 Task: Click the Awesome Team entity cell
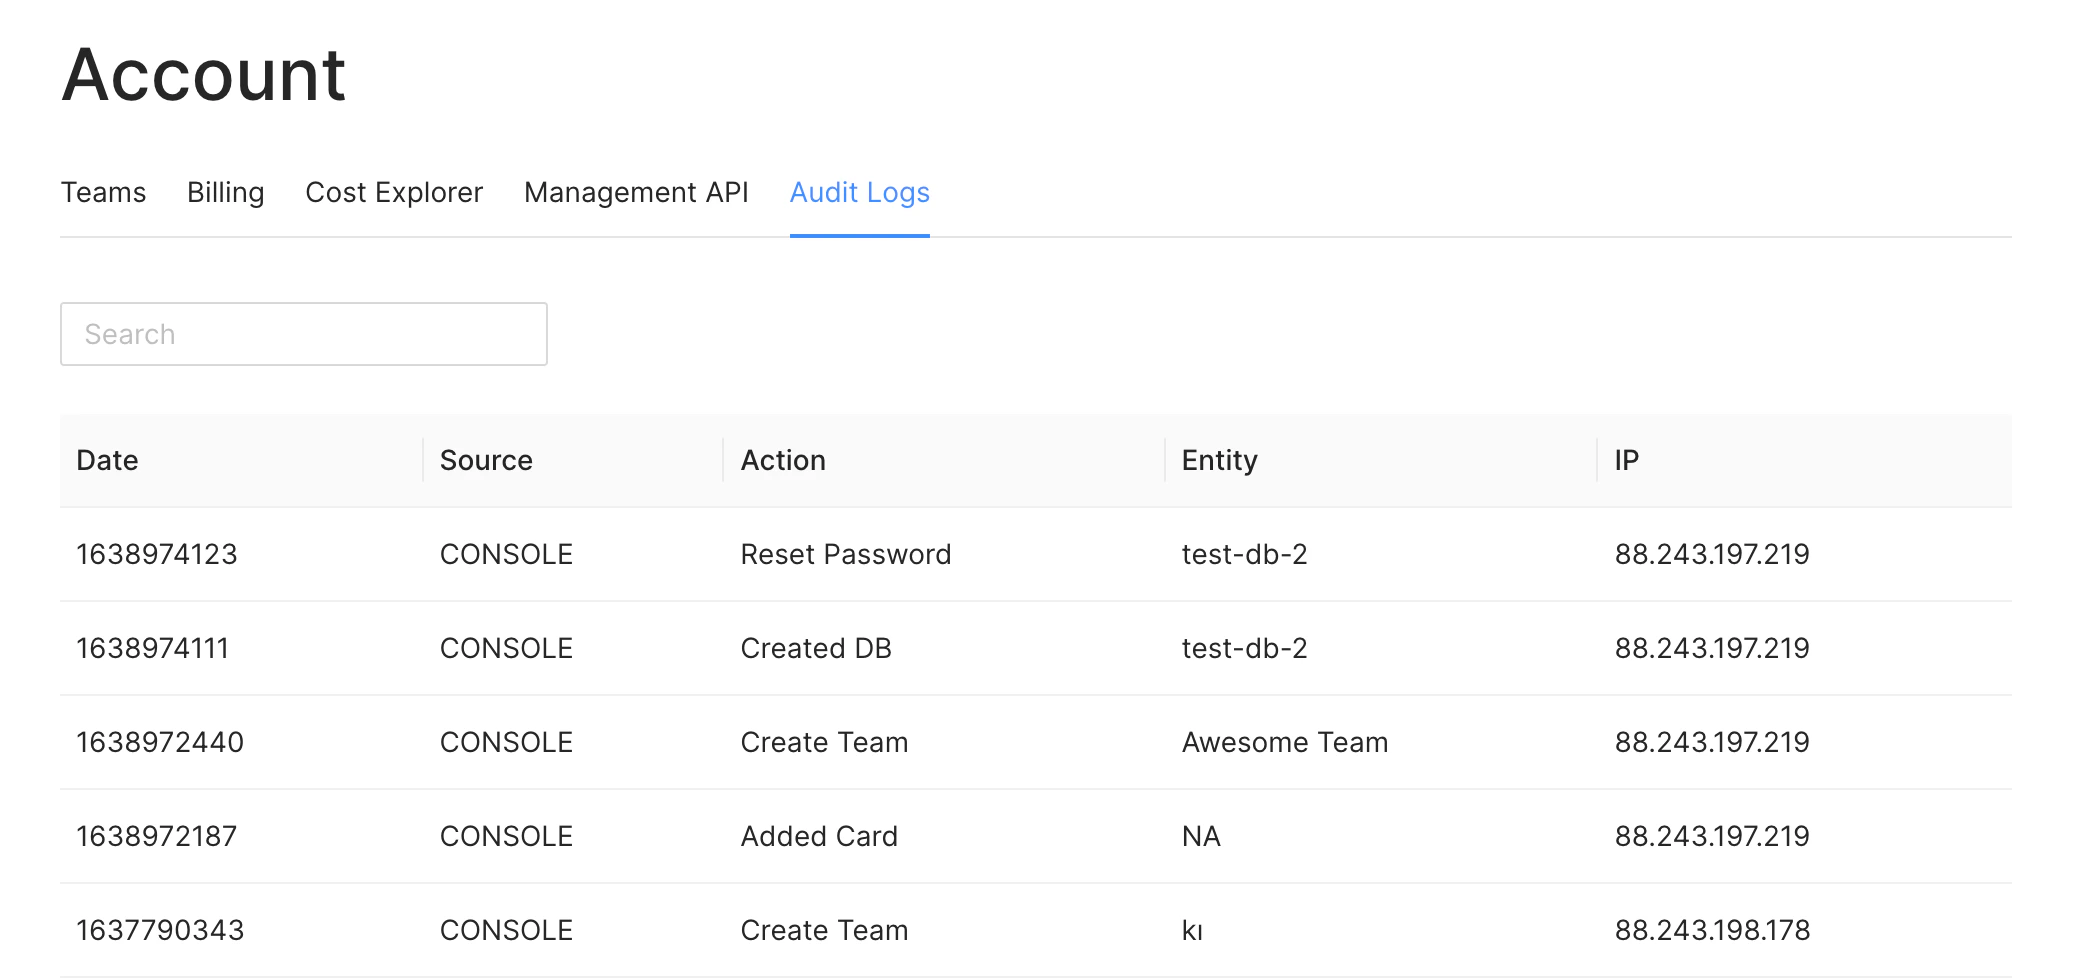pos(1284,742)
